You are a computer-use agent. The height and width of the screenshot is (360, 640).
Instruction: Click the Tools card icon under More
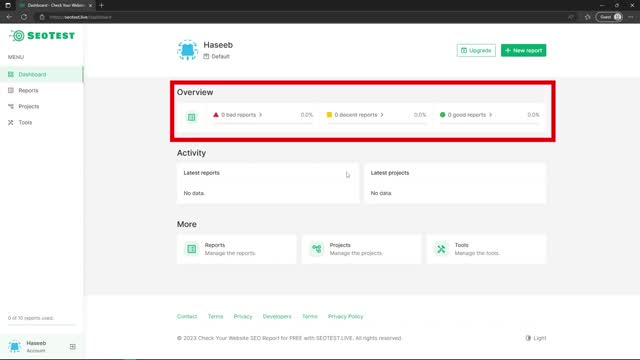(x=441, y=249)
